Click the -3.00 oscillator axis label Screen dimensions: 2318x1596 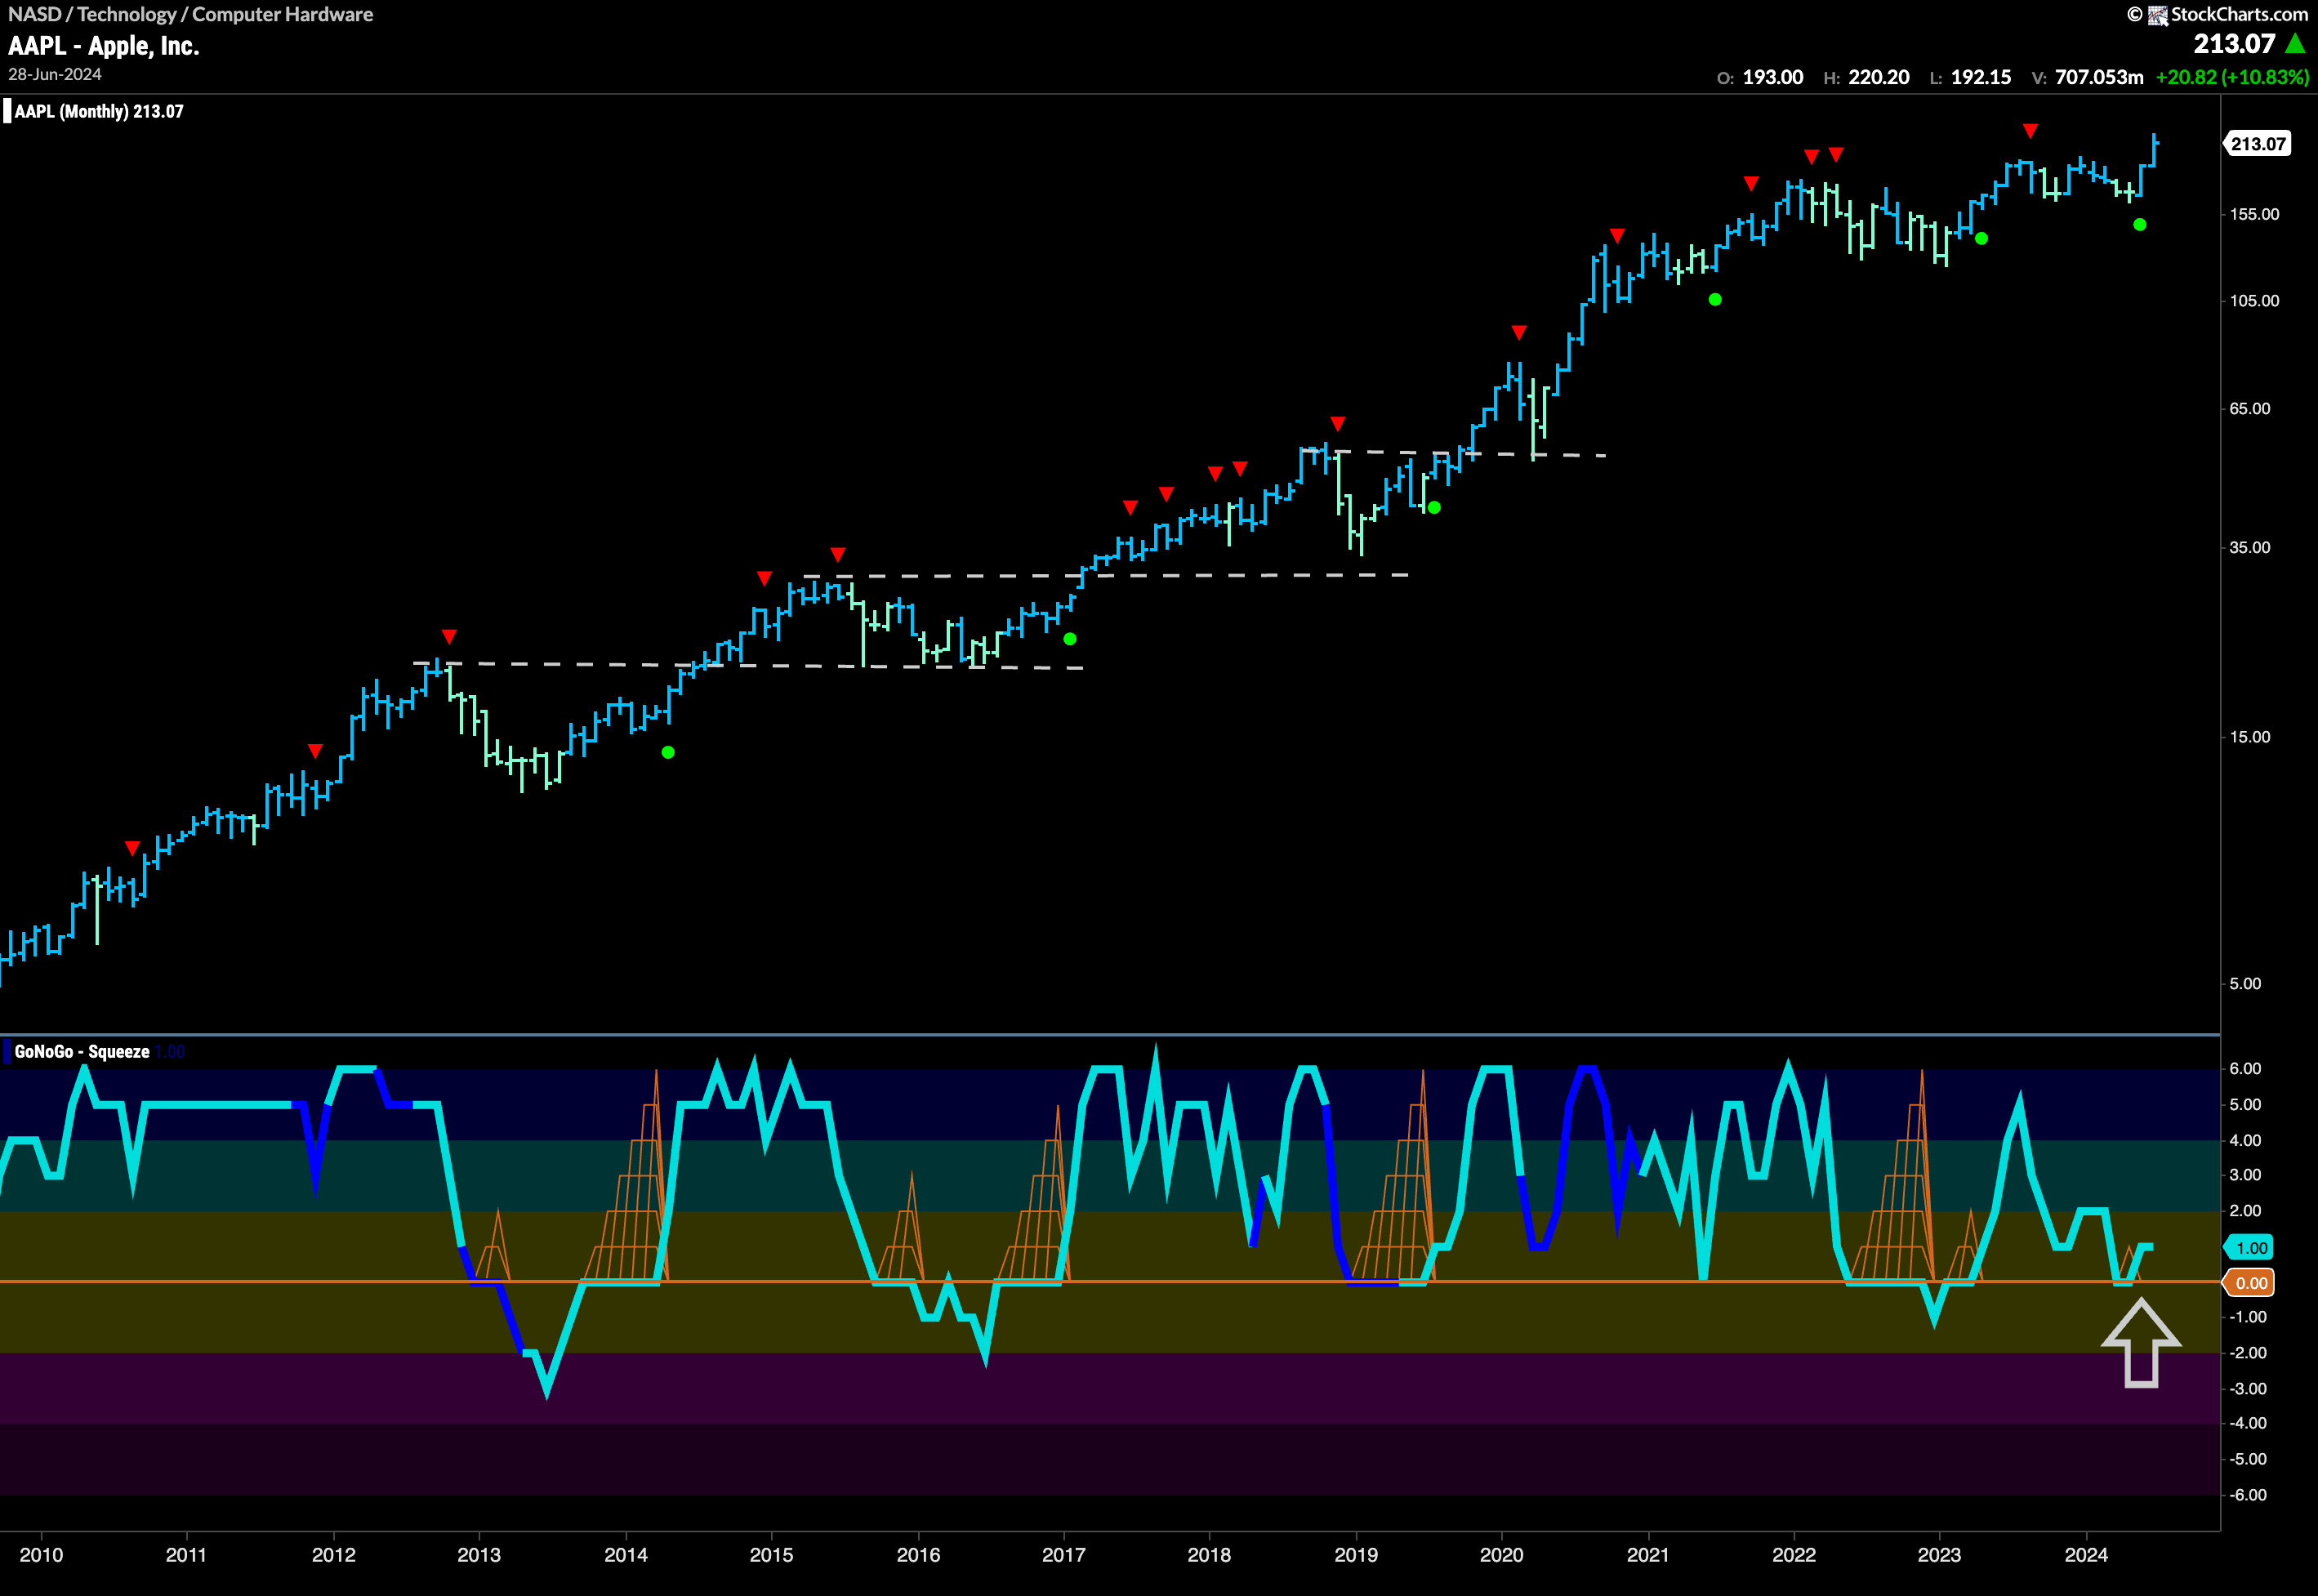coord(2247,1389)
